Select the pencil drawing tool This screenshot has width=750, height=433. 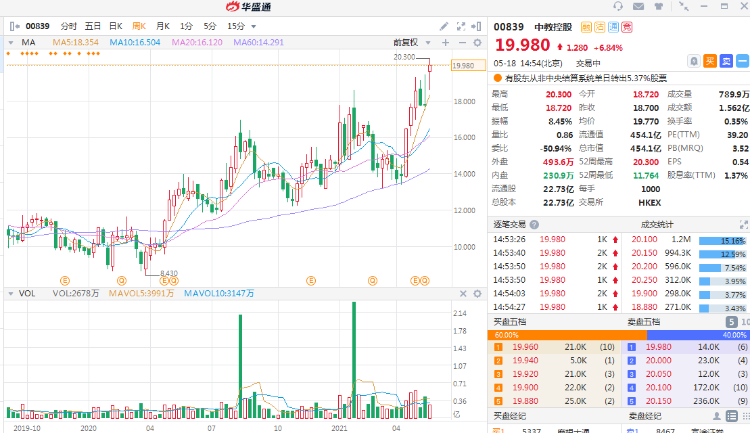coord(444,26)
